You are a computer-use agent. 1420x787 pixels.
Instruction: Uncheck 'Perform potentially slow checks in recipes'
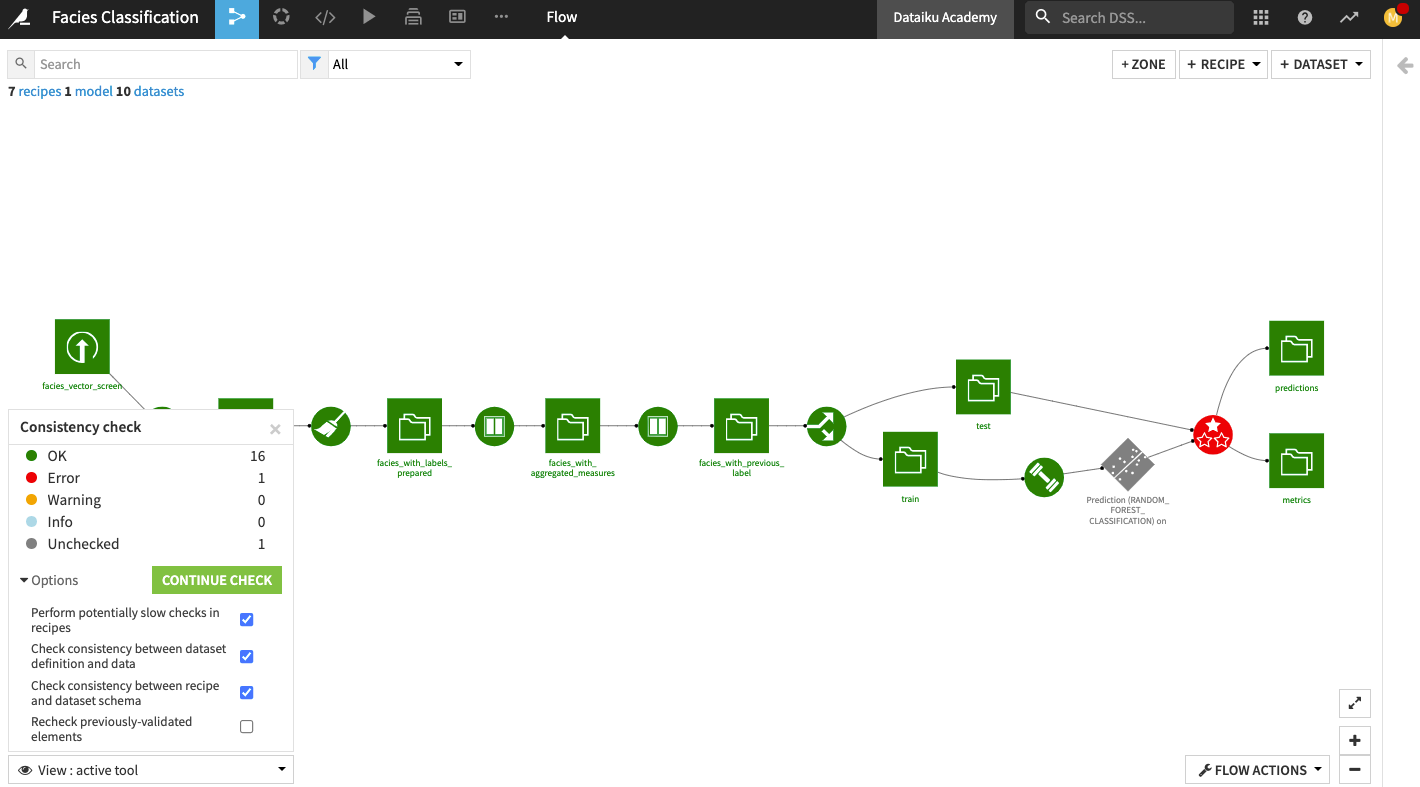click(246, 619)
